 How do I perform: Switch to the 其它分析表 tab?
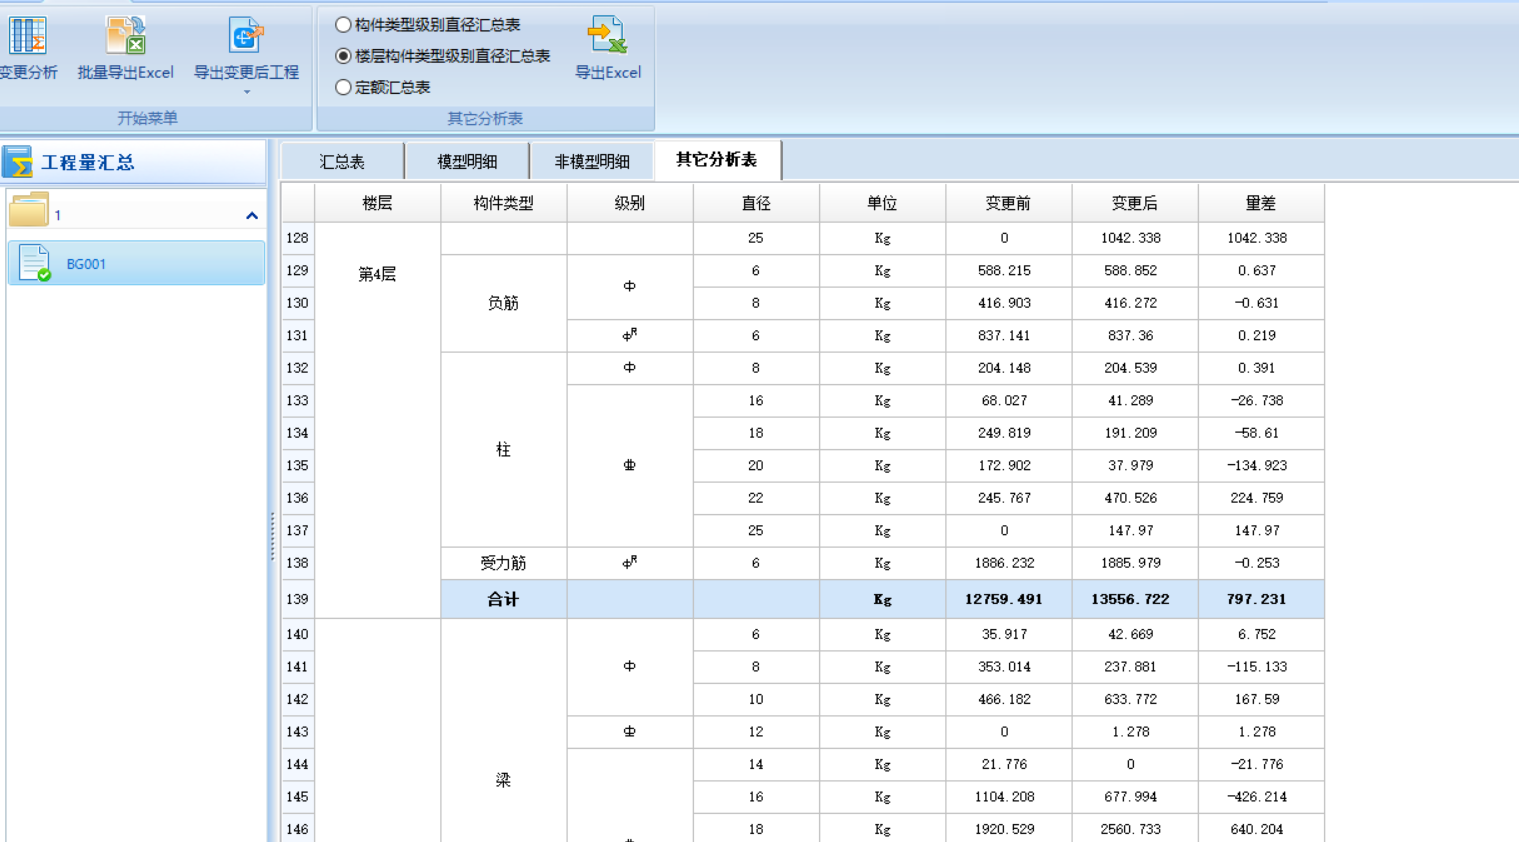click(717, 160)
